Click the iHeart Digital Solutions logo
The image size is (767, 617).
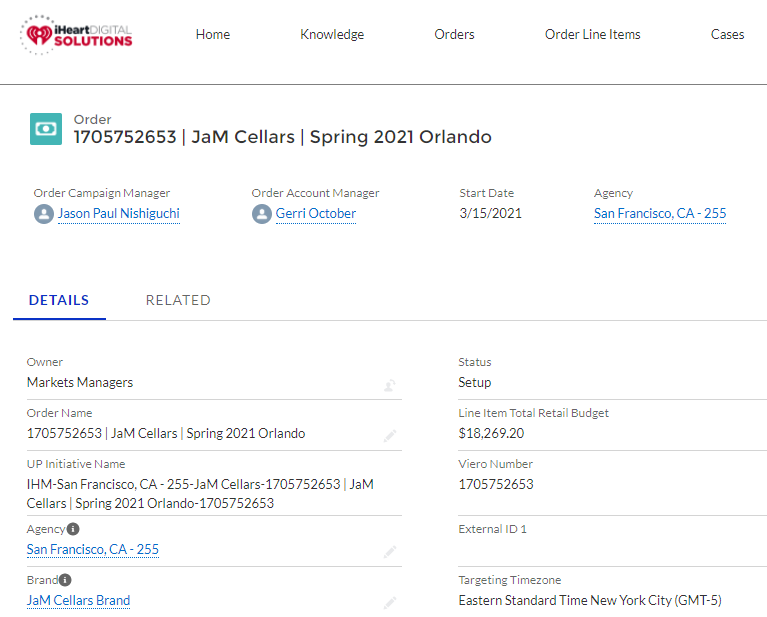[76, 35]
